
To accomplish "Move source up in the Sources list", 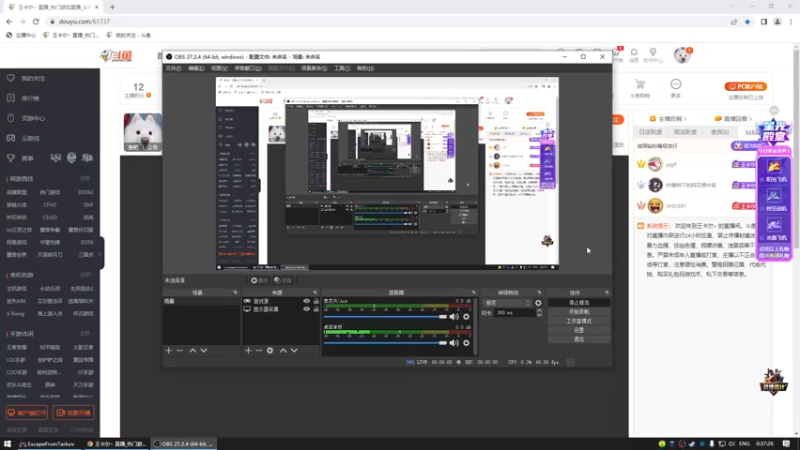I will tap(283, 351).
